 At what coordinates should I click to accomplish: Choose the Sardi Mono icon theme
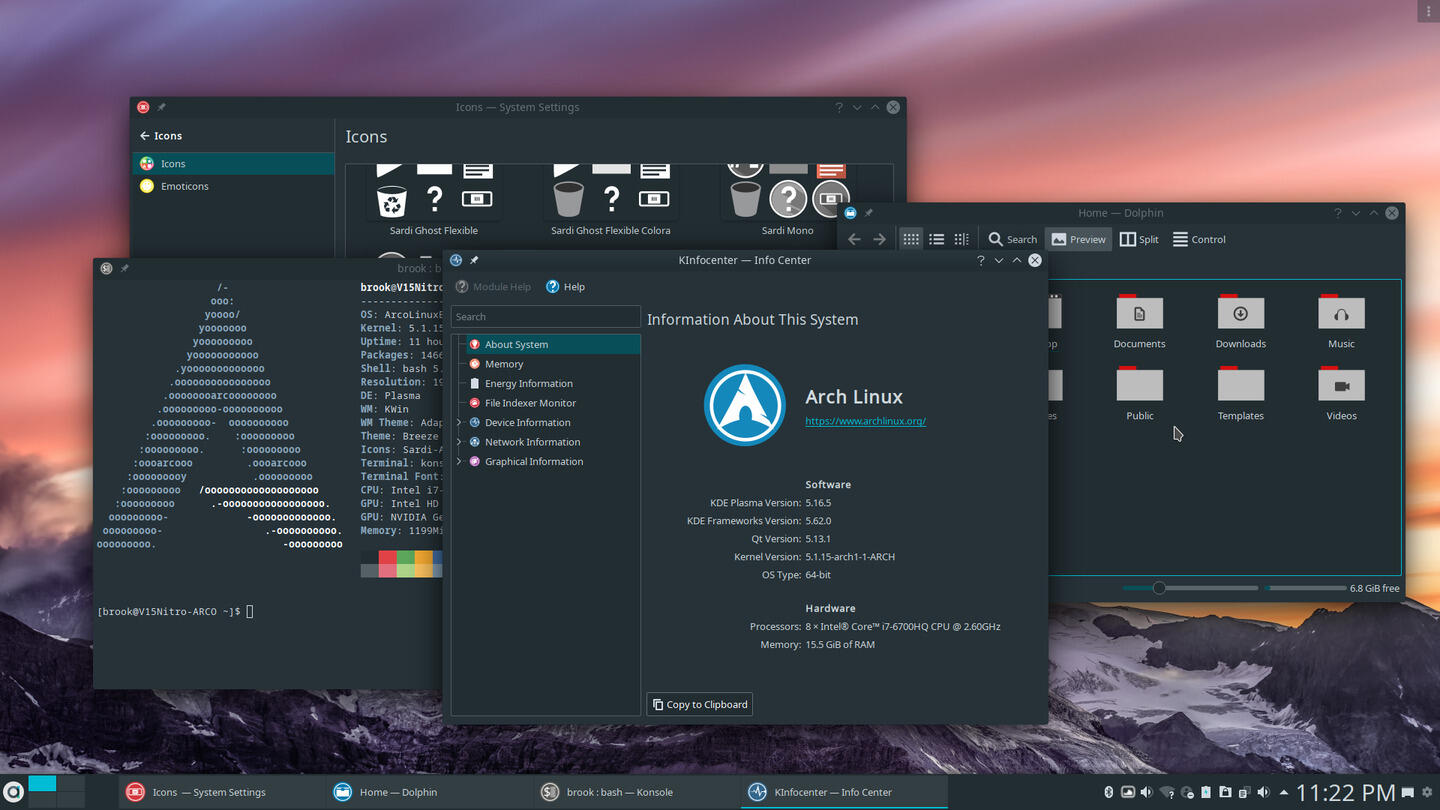[x=787, y=200]
